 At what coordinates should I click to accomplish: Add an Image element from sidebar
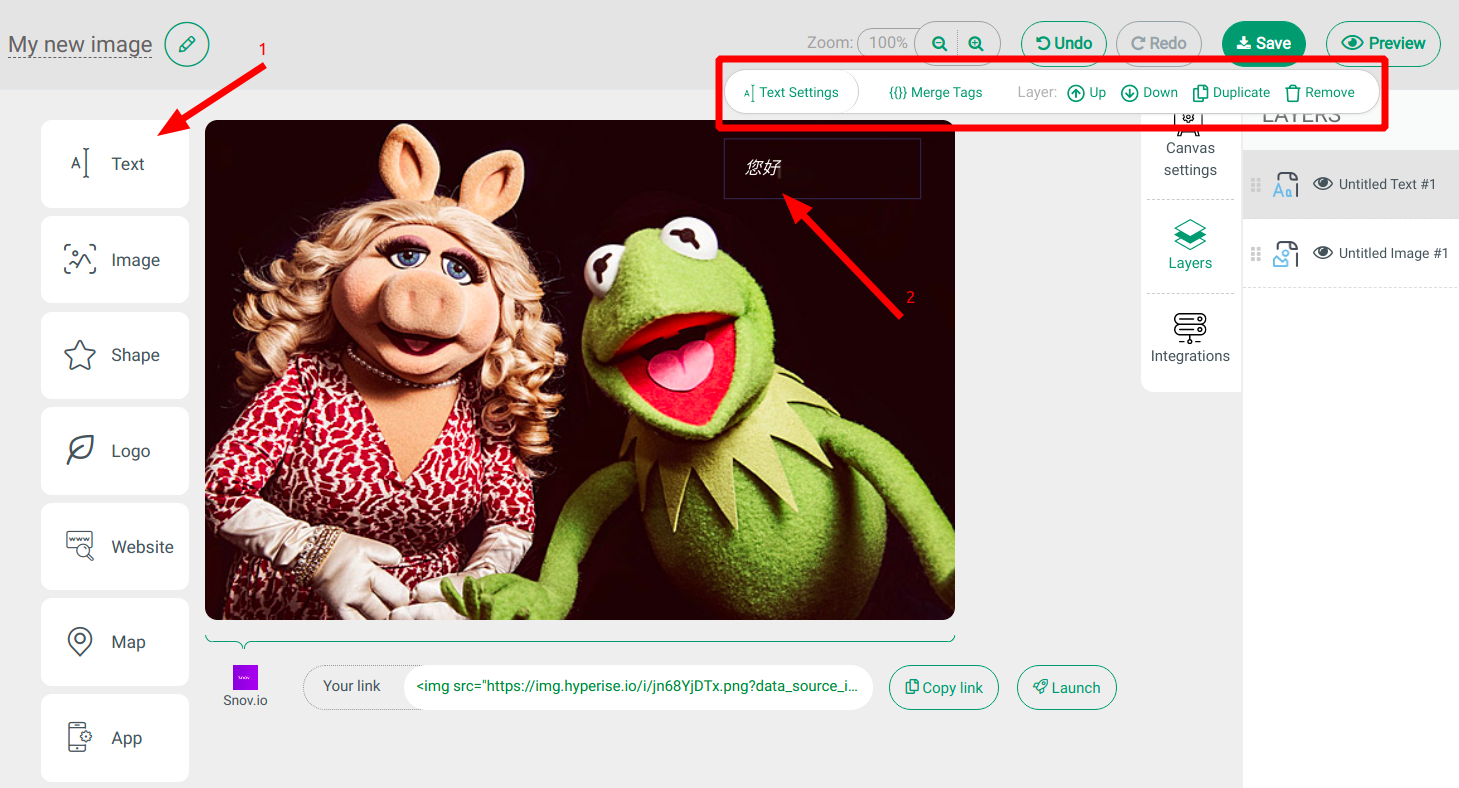point(115,260)
